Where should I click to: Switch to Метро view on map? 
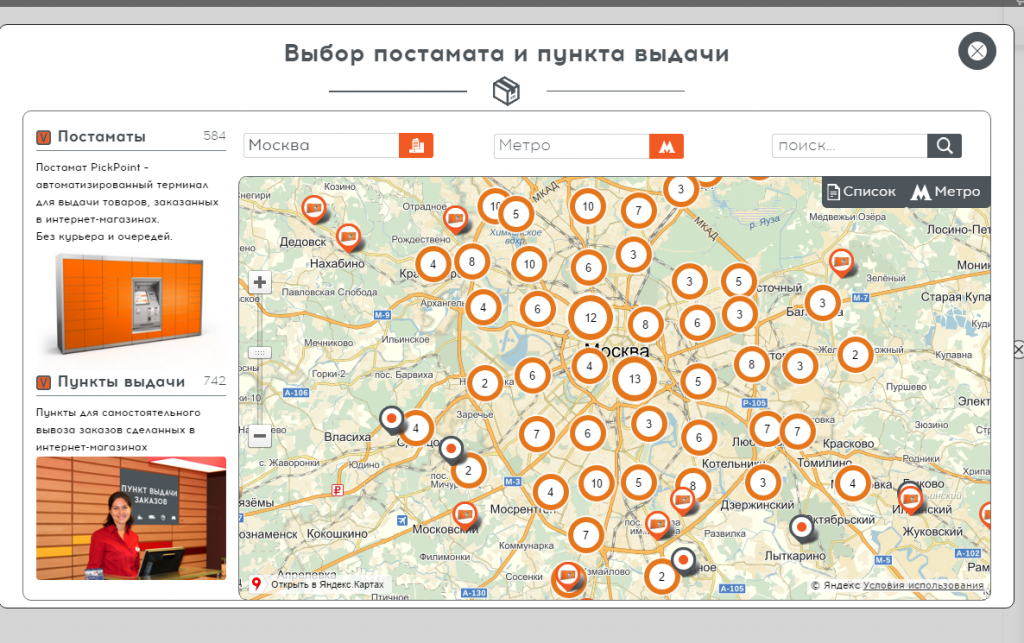pos(946,192)
